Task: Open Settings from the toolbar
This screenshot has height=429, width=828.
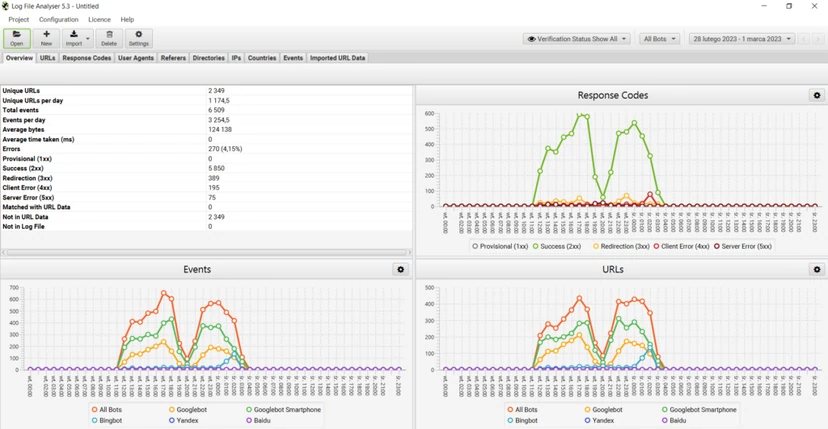Action: point(139,39)
